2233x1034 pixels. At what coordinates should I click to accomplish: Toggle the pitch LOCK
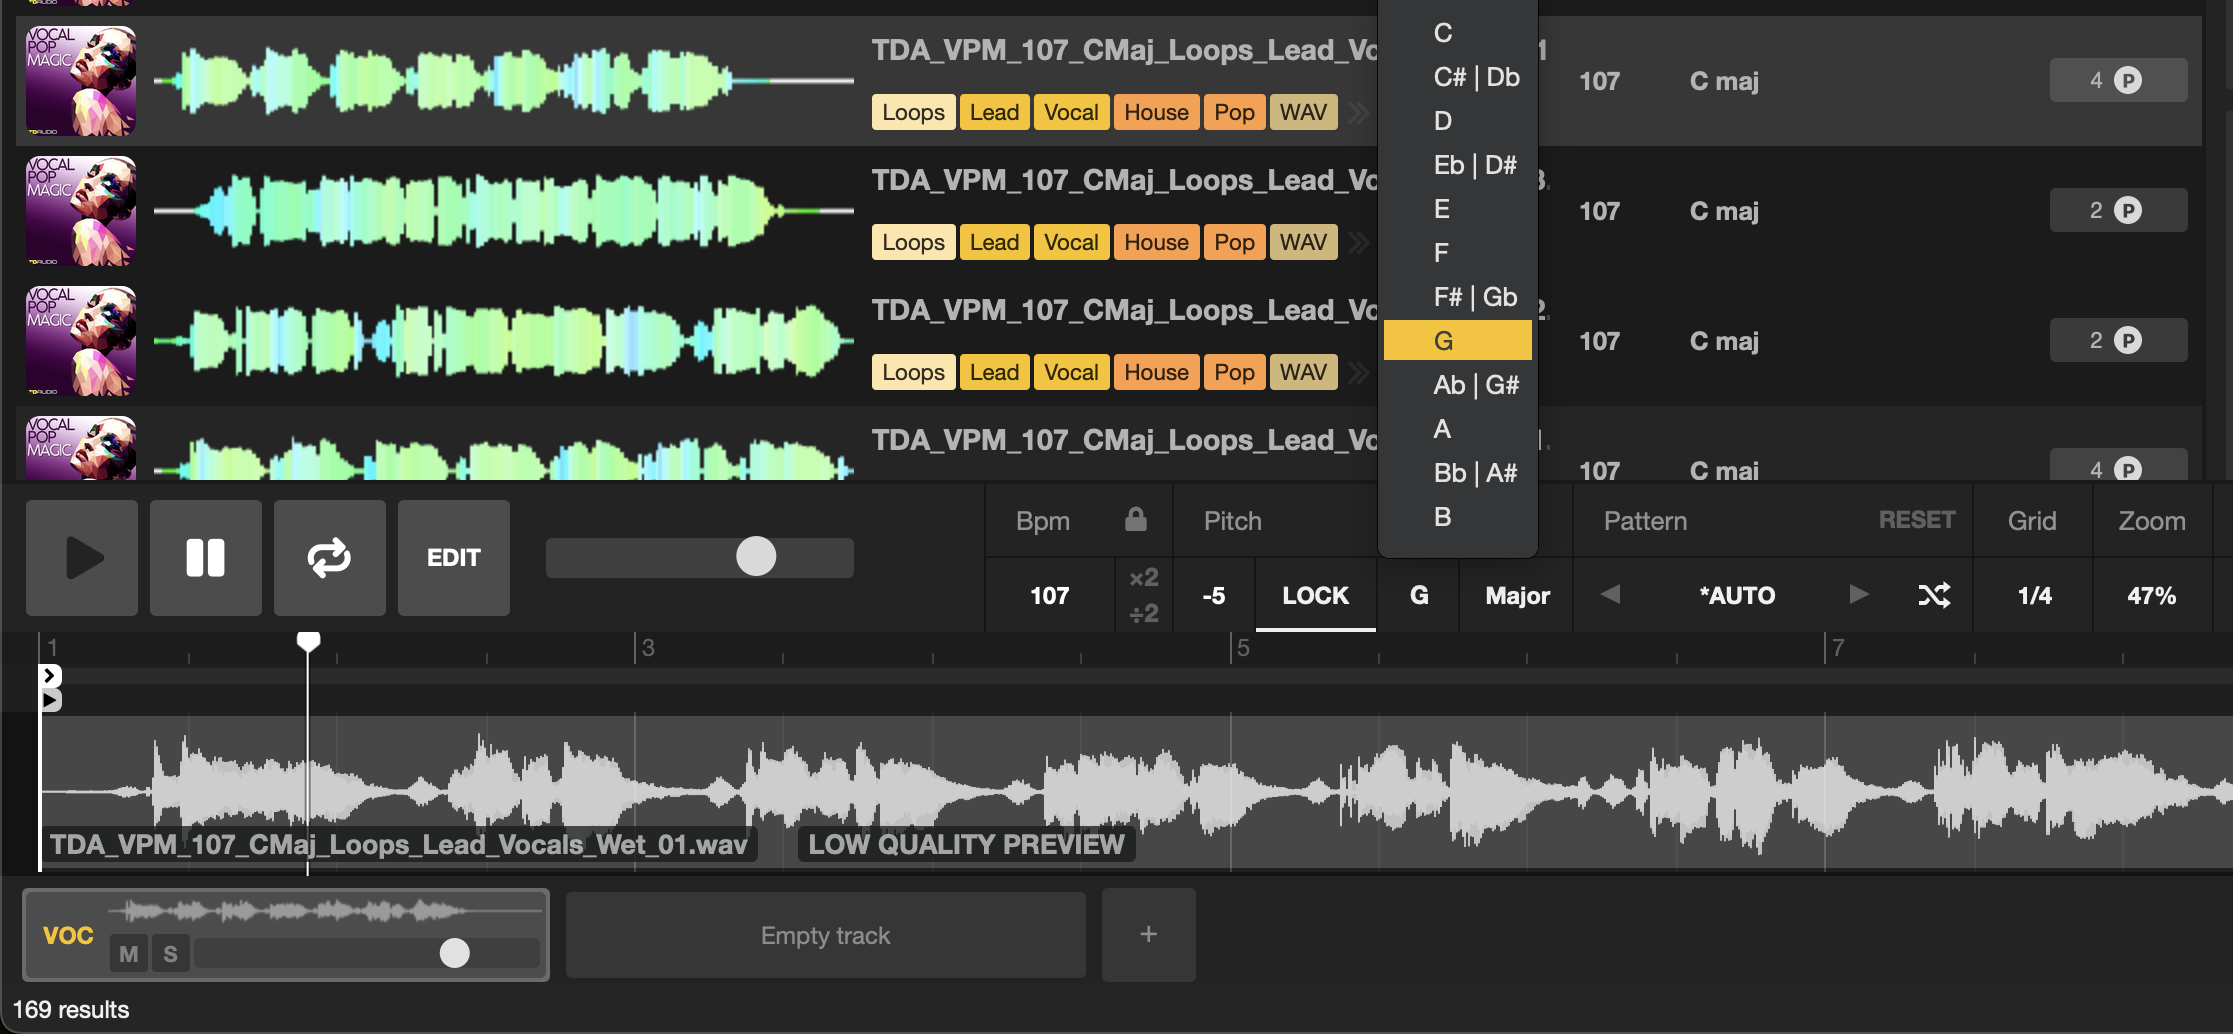pyautogui.click(x=1315, y=594)
